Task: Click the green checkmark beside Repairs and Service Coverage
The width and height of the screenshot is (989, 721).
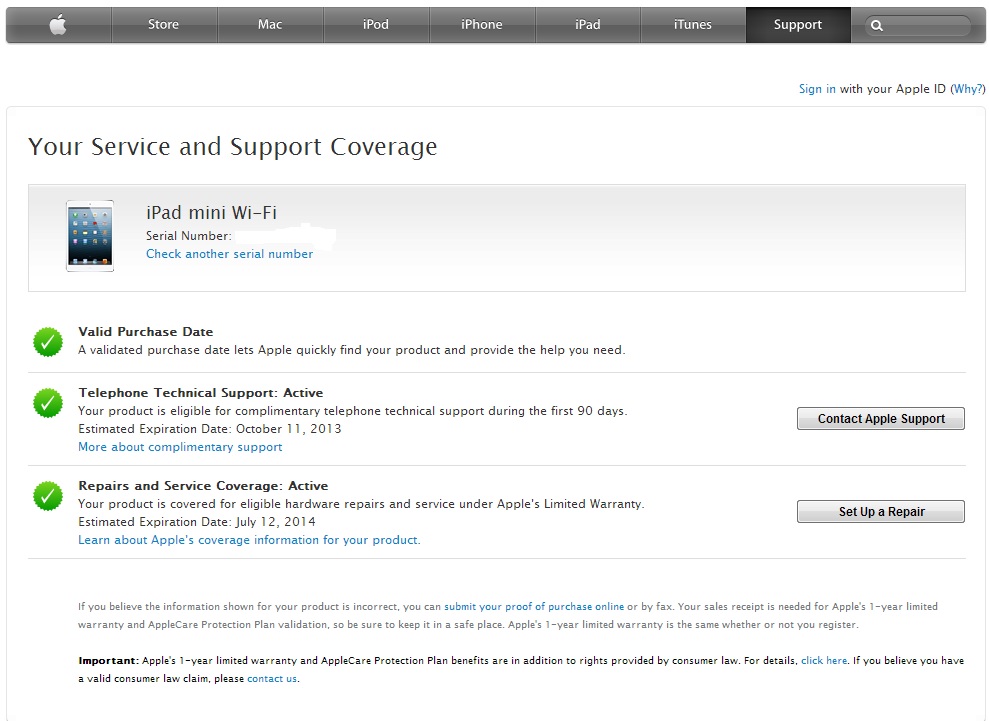Action: pyautogui.click(x=48, y=496)
